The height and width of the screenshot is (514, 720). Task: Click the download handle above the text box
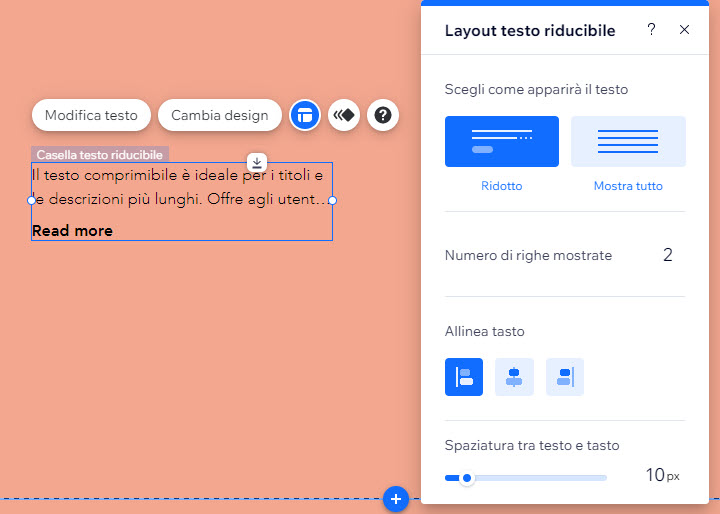[257, 163]
